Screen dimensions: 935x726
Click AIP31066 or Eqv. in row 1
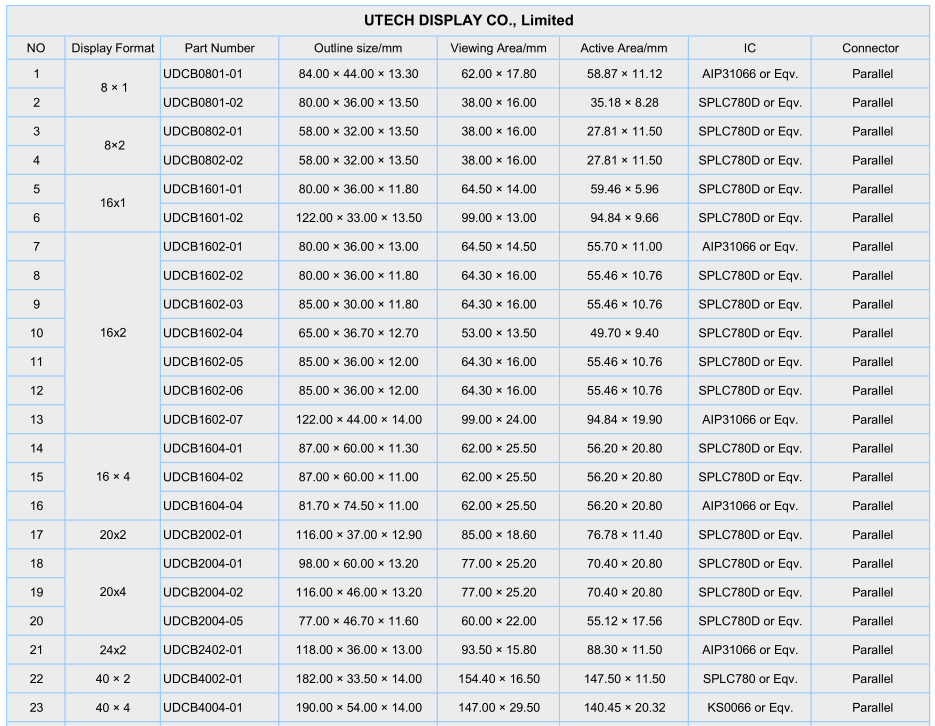(750, 74)
